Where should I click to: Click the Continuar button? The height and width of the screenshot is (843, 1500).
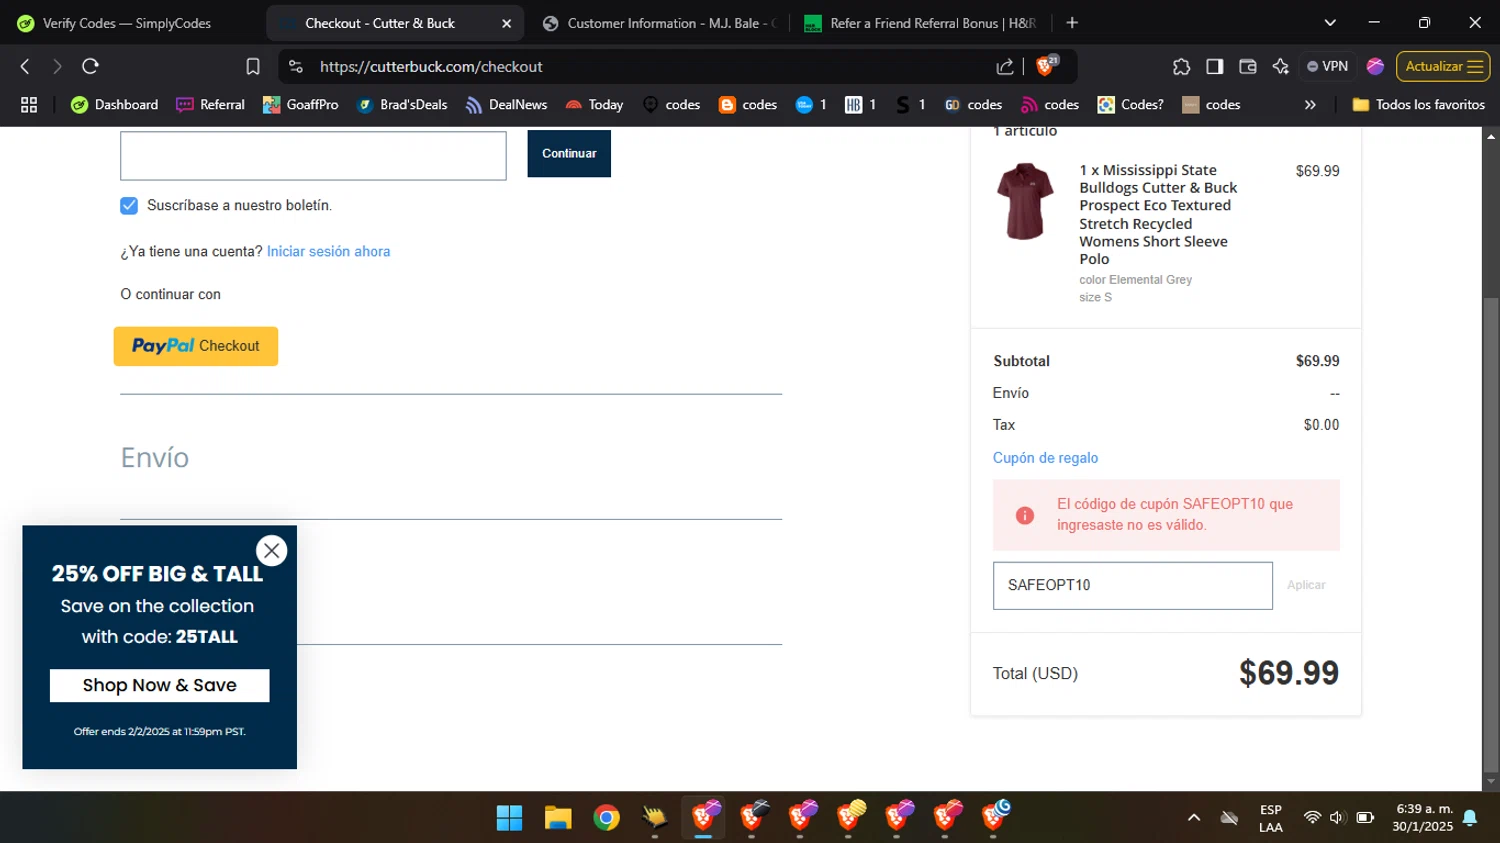569,153
